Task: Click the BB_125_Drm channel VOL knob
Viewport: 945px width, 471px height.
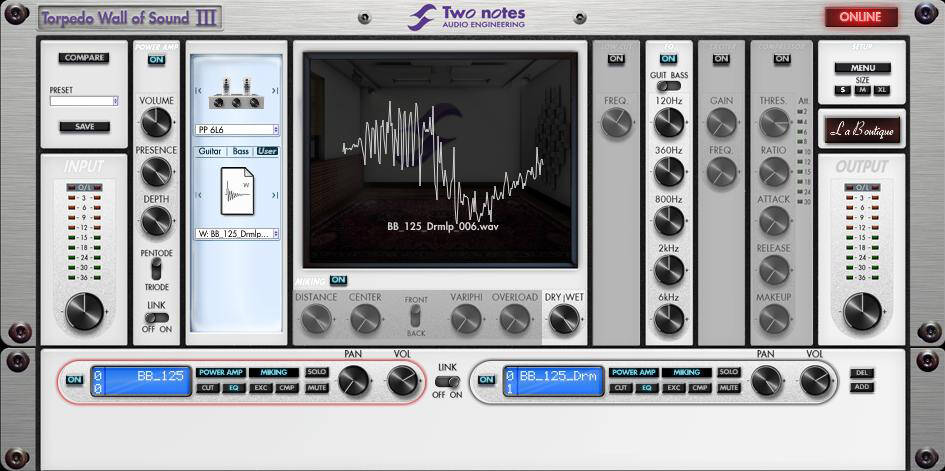Action: [815, 381]
